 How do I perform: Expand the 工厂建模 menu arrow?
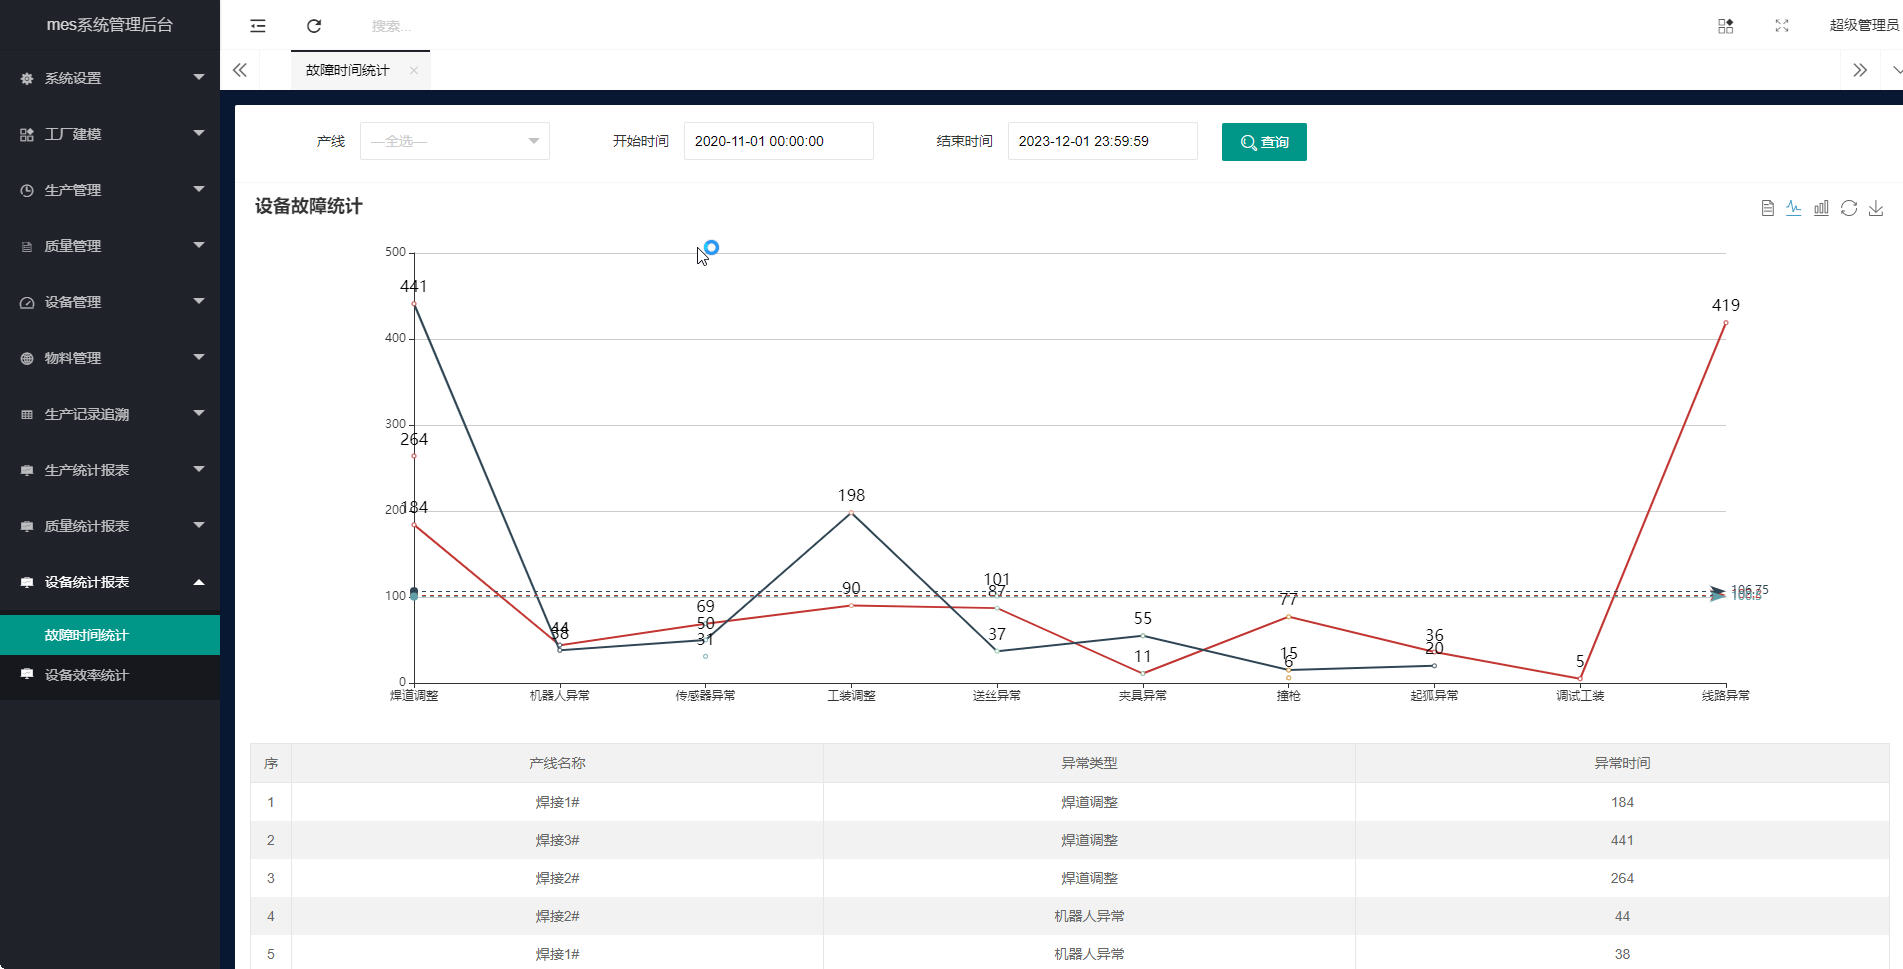coord(199,133)
